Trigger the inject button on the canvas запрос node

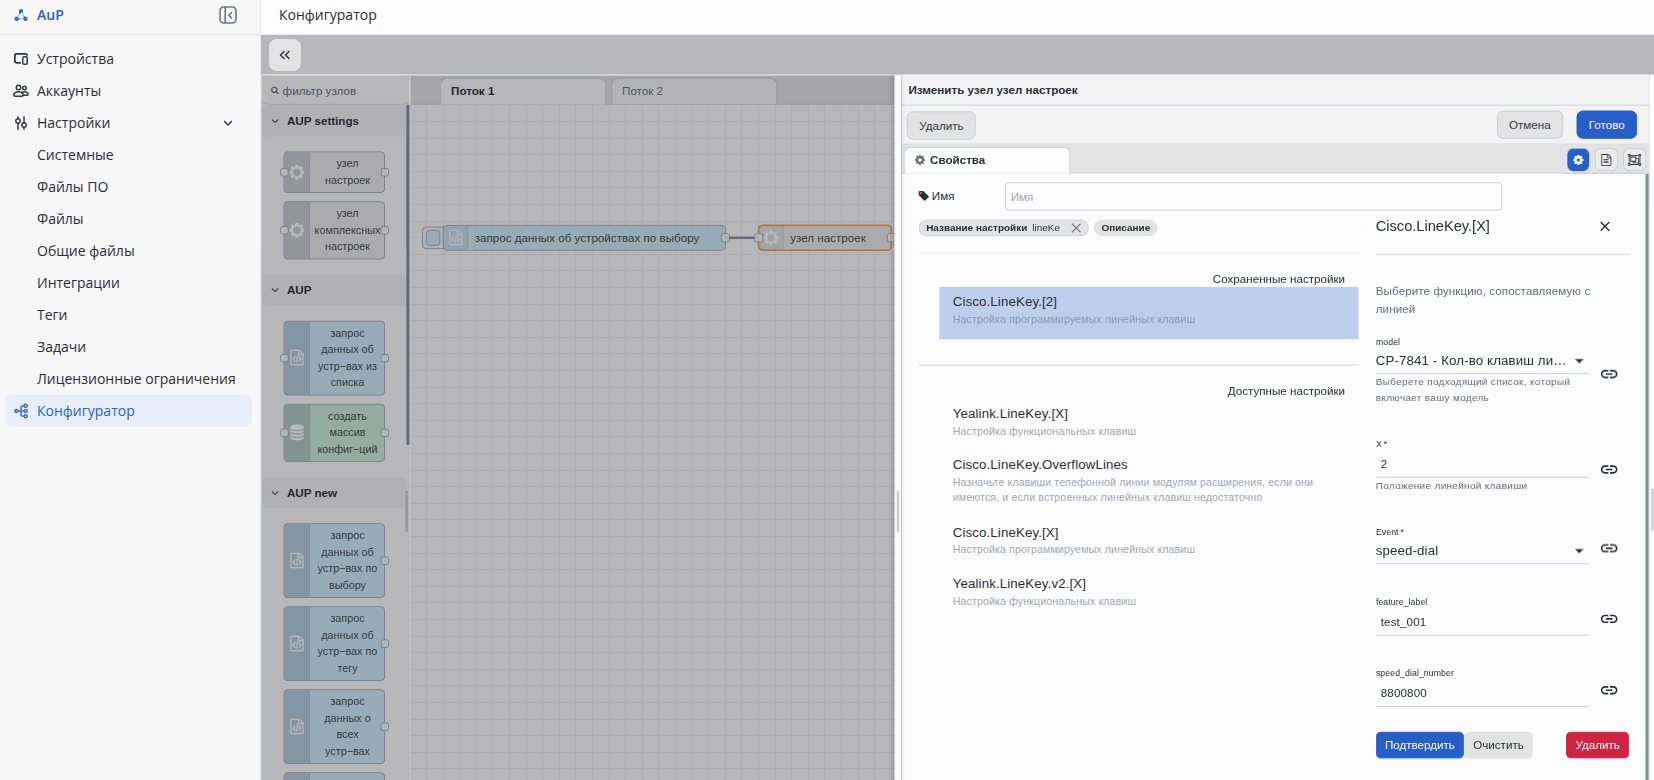point(433,238)
